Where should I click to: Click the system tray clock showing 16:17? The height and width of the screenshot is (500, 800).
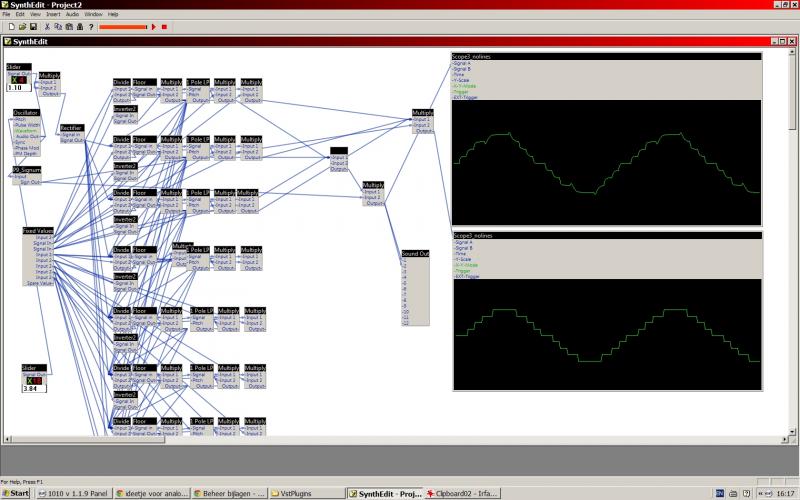(786, 493)
